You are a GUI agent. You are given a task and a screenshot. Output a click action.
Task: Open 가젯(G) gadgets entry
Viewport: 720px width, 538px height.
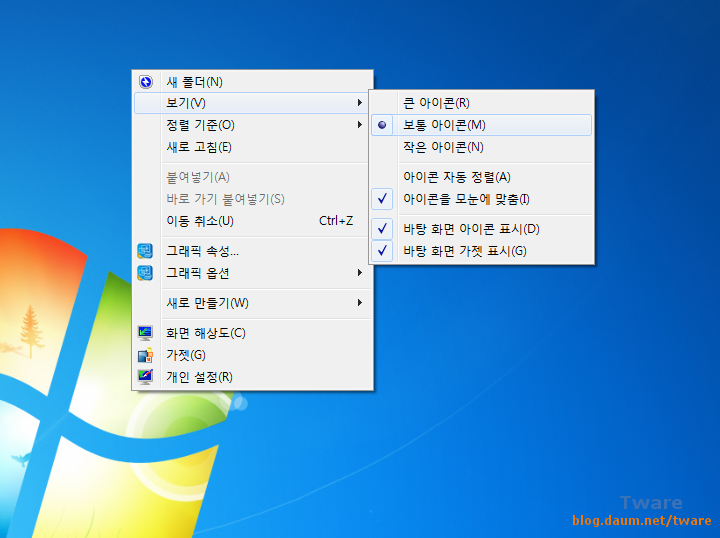tap(253, 355)
